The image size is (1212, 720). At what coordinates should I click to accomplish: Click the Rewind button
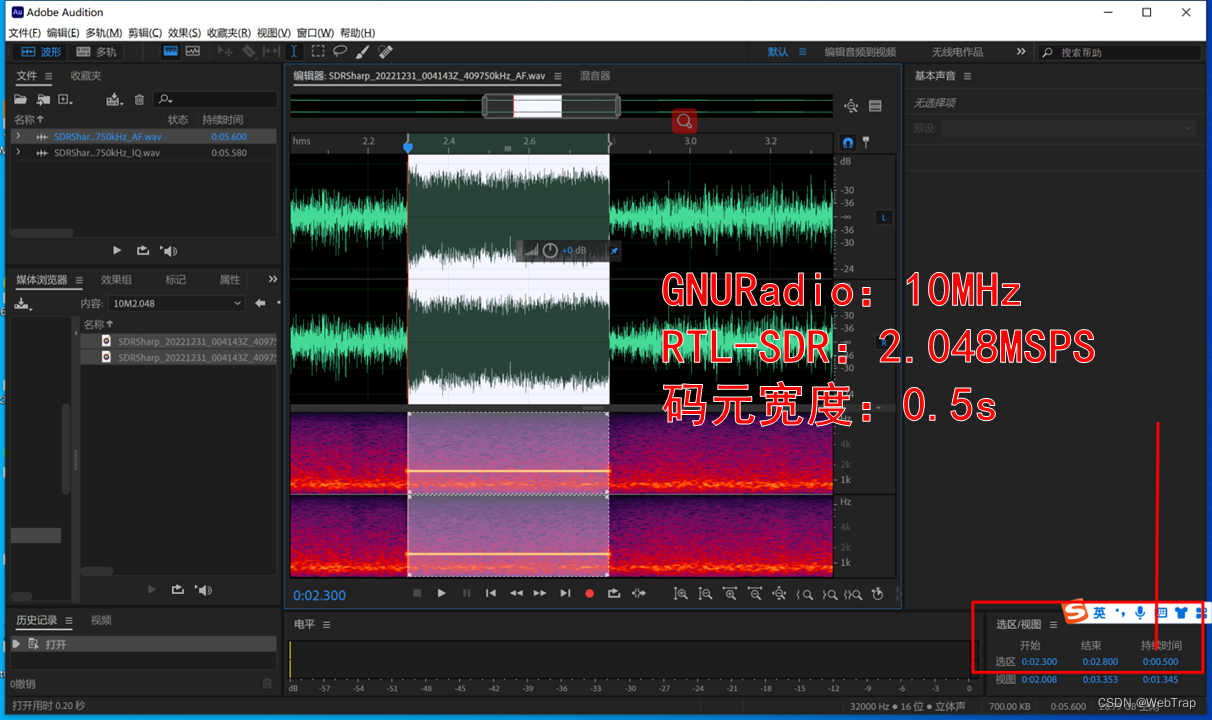click(x=516, y=593)
